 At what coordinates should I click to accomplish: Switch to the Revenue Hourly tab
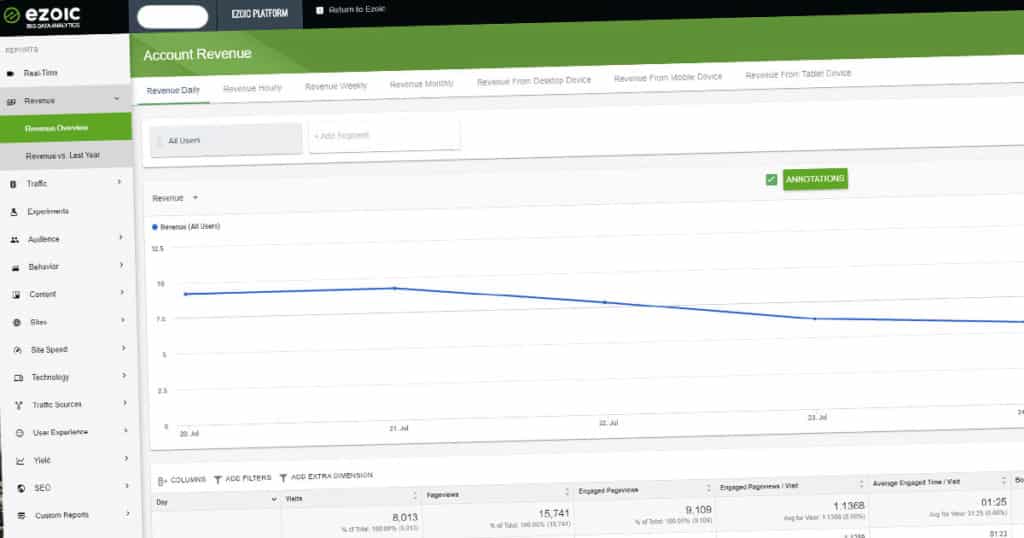click(x=252, y=88)
